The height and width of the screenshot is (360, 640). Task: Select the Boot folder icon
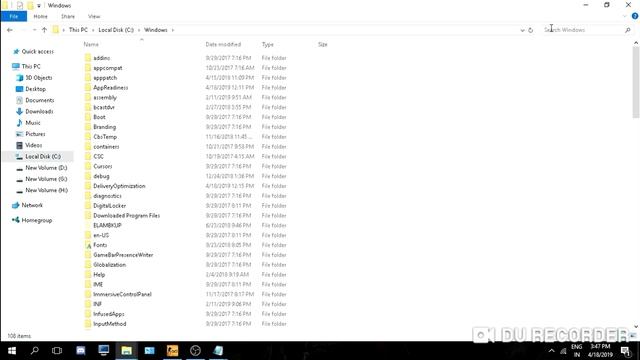(88, 117)
